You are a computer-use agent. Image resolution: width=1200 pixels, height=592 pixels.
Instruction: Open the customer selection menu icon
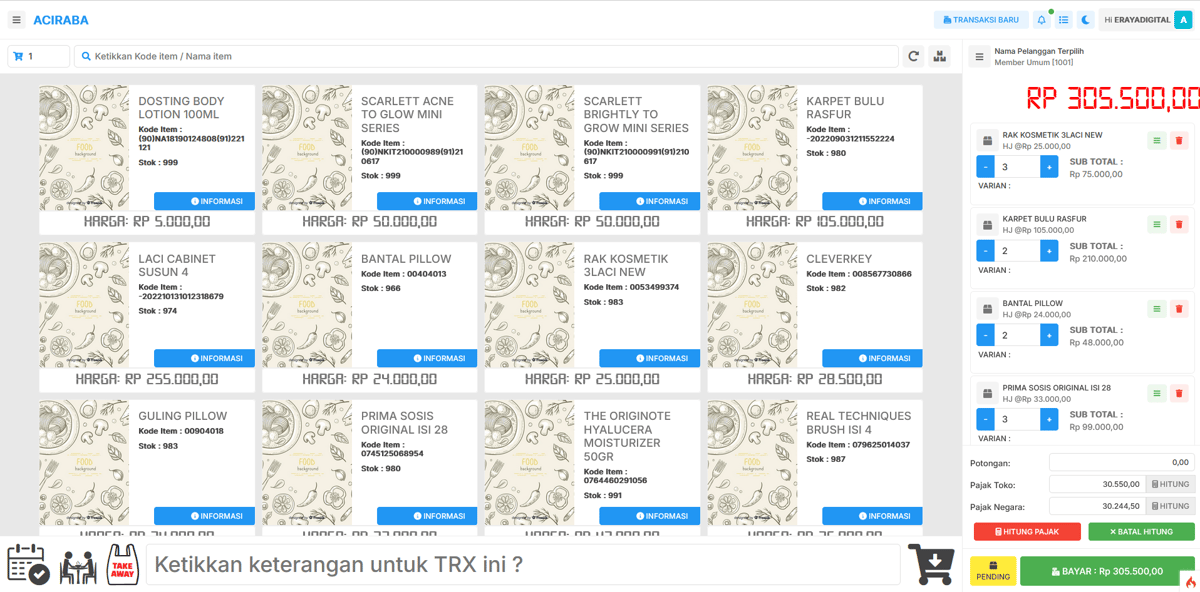coord(979,57)
